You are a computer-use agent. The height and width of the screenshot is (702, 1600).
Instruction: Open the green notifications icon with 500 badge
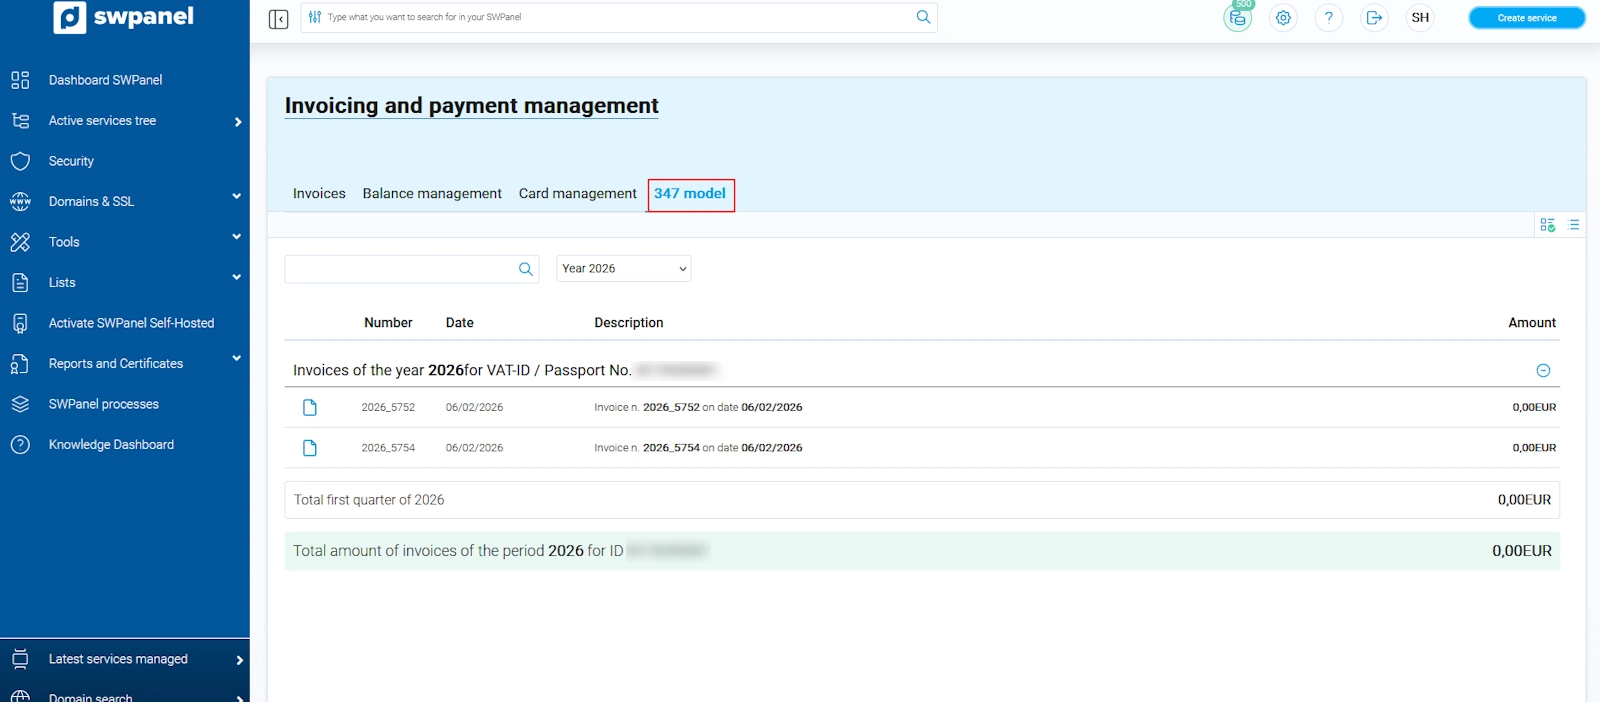1237,18
